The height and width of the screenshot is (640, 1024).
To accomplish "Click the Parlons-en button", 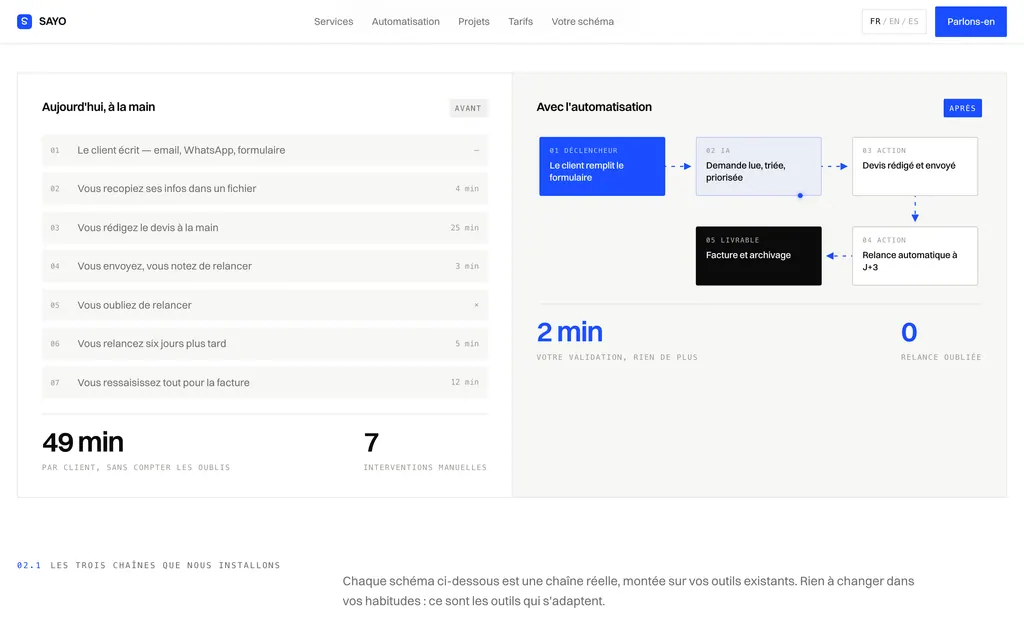I will pyautogui.click(x=970, y=22).
